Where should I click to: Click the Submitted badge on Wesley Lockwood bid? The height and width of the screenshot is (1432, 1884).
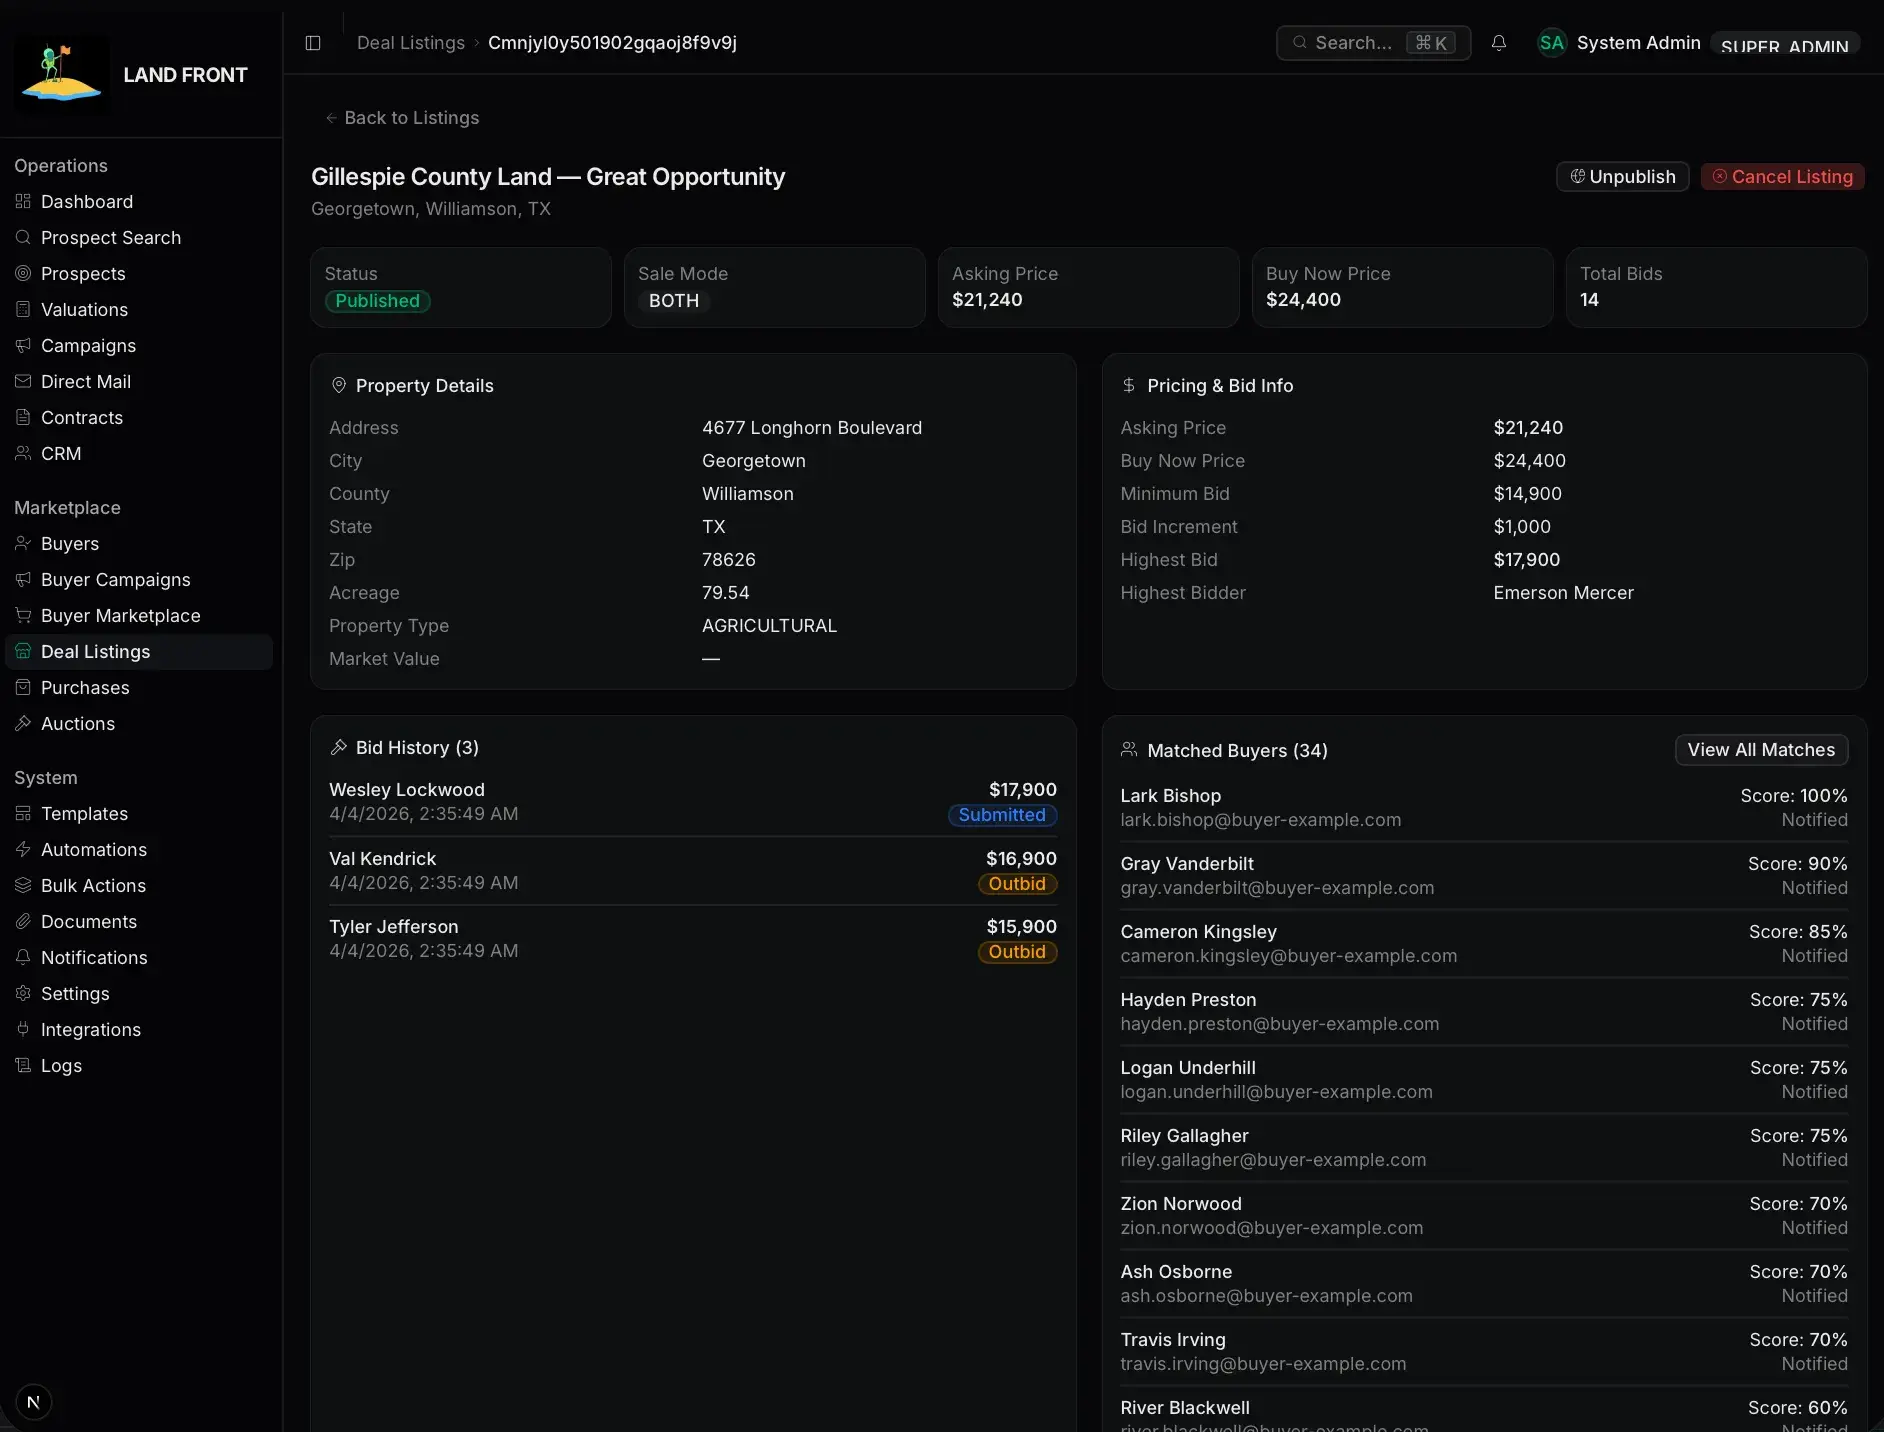click(1002, 815)
